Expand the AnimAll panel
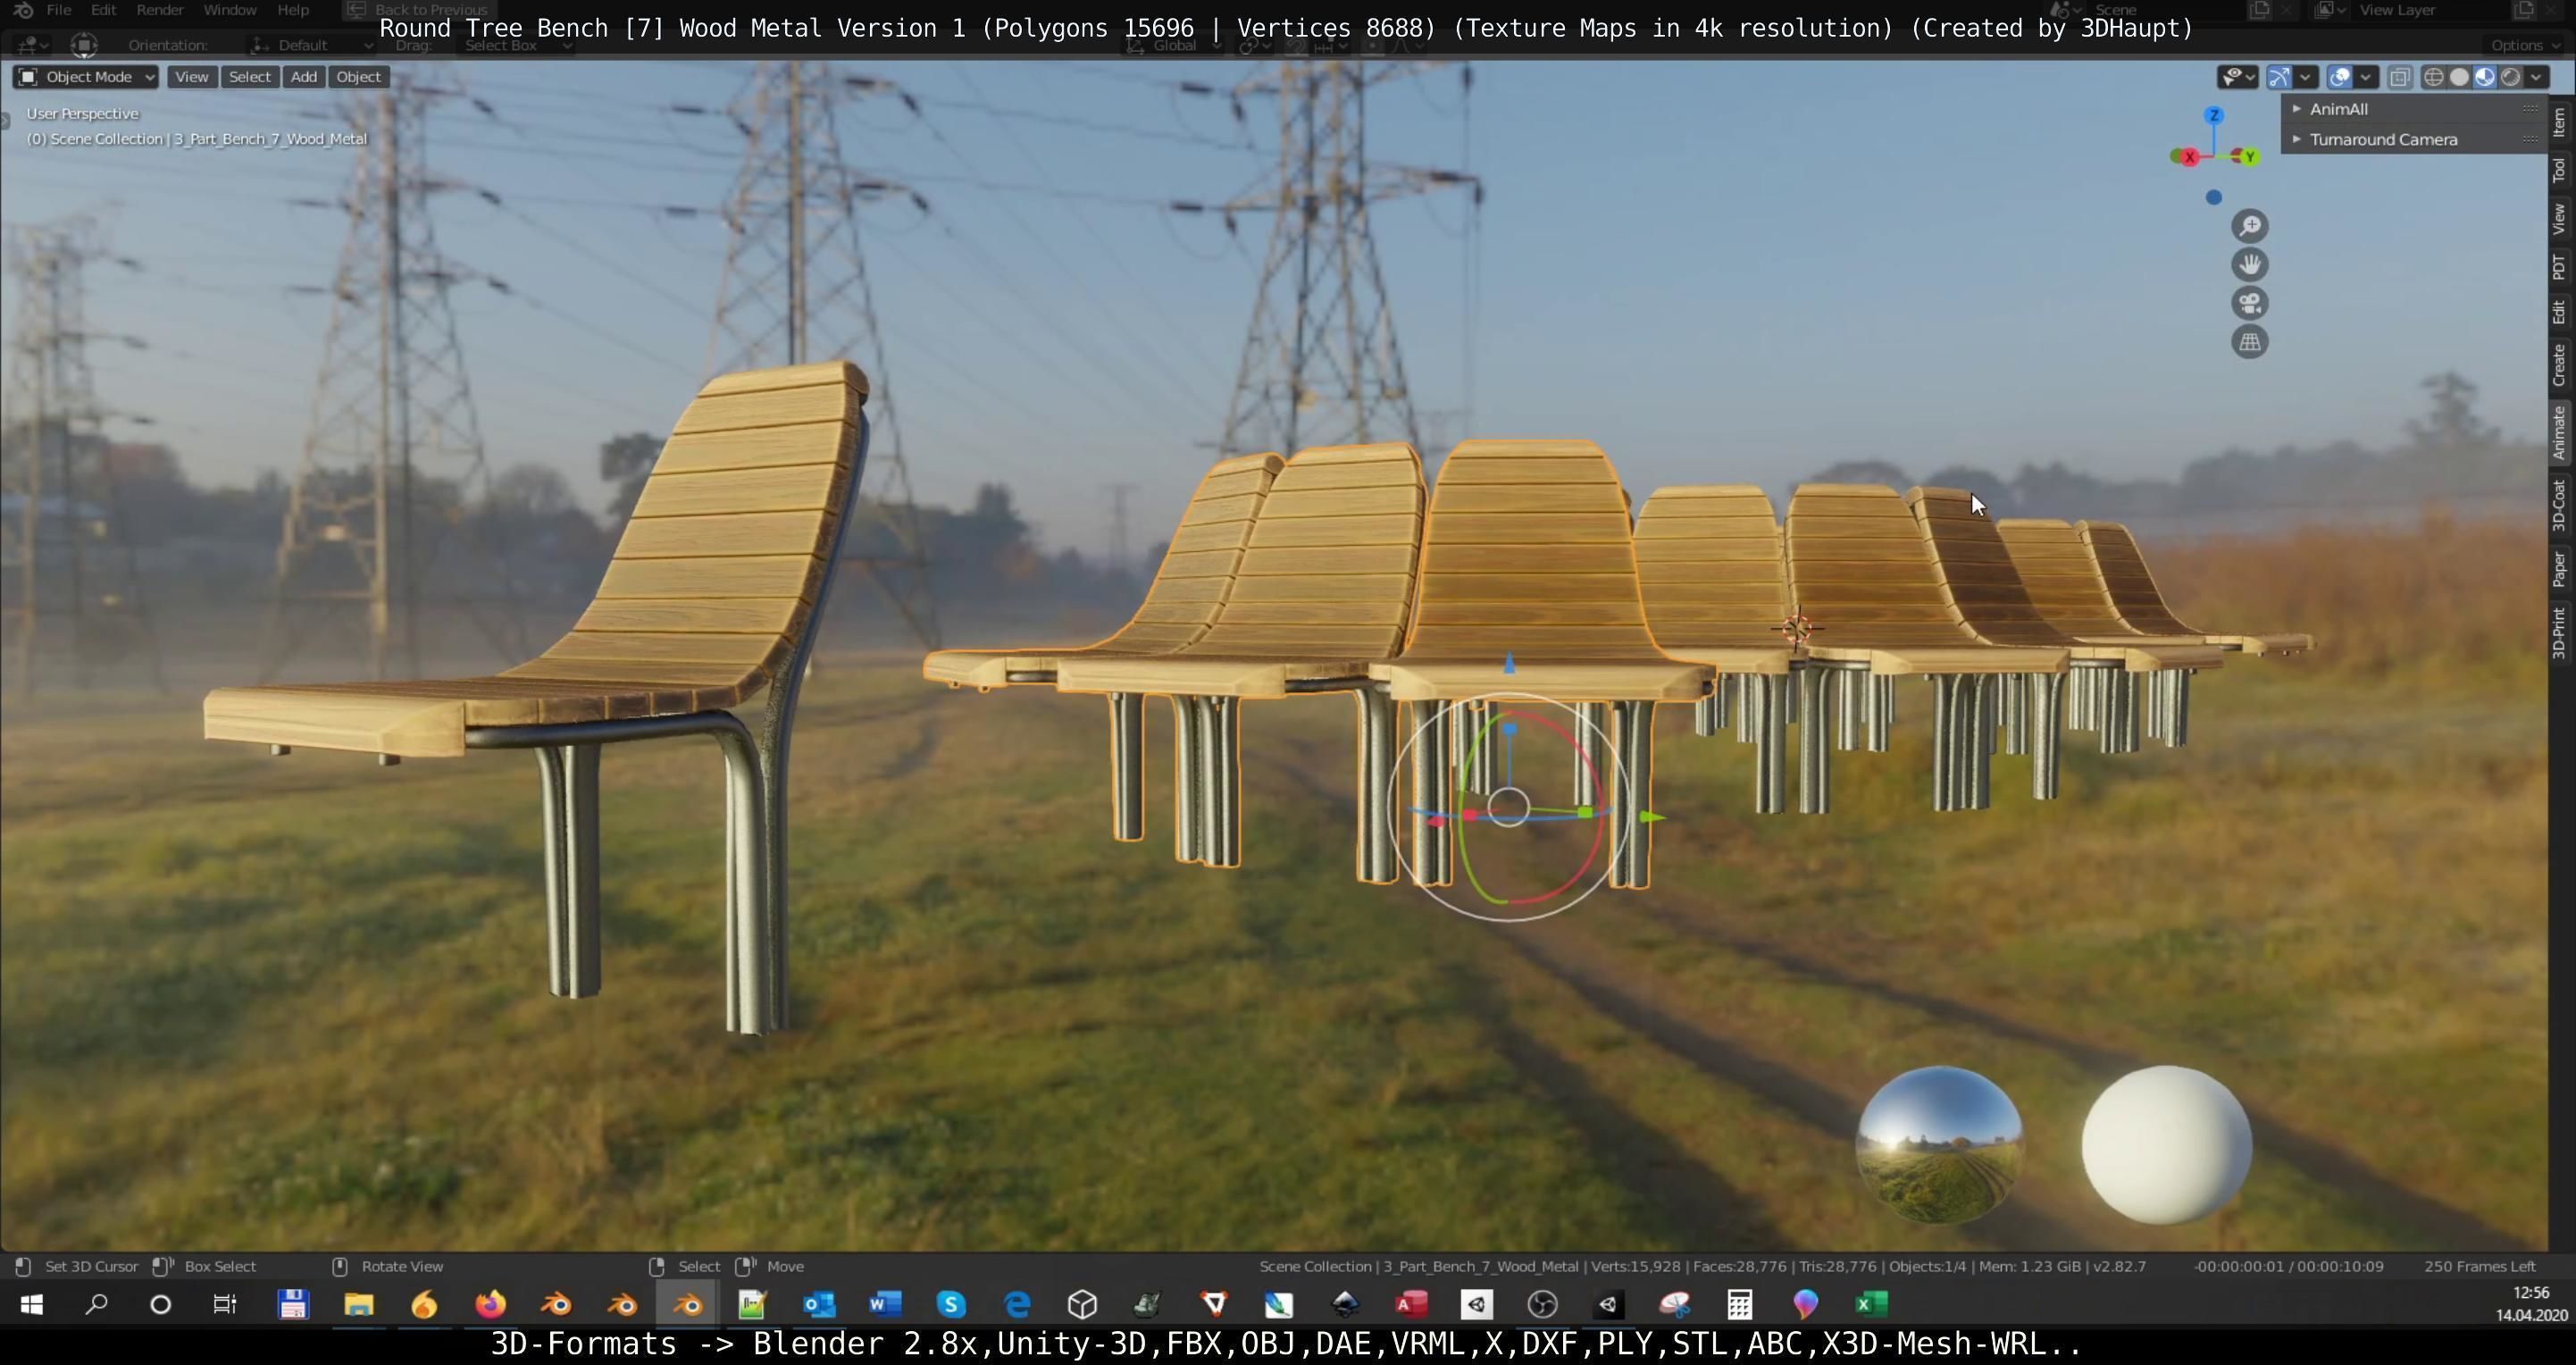Image resolution: width=2576 pixels, height=1365 pixels. point(2338,109)
